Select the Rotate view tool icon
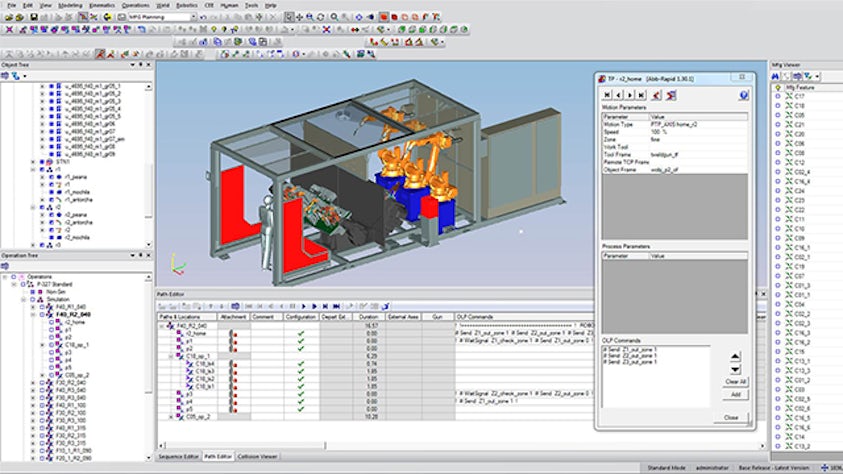This screenshot has width=843, height=474. pos(321,17)
